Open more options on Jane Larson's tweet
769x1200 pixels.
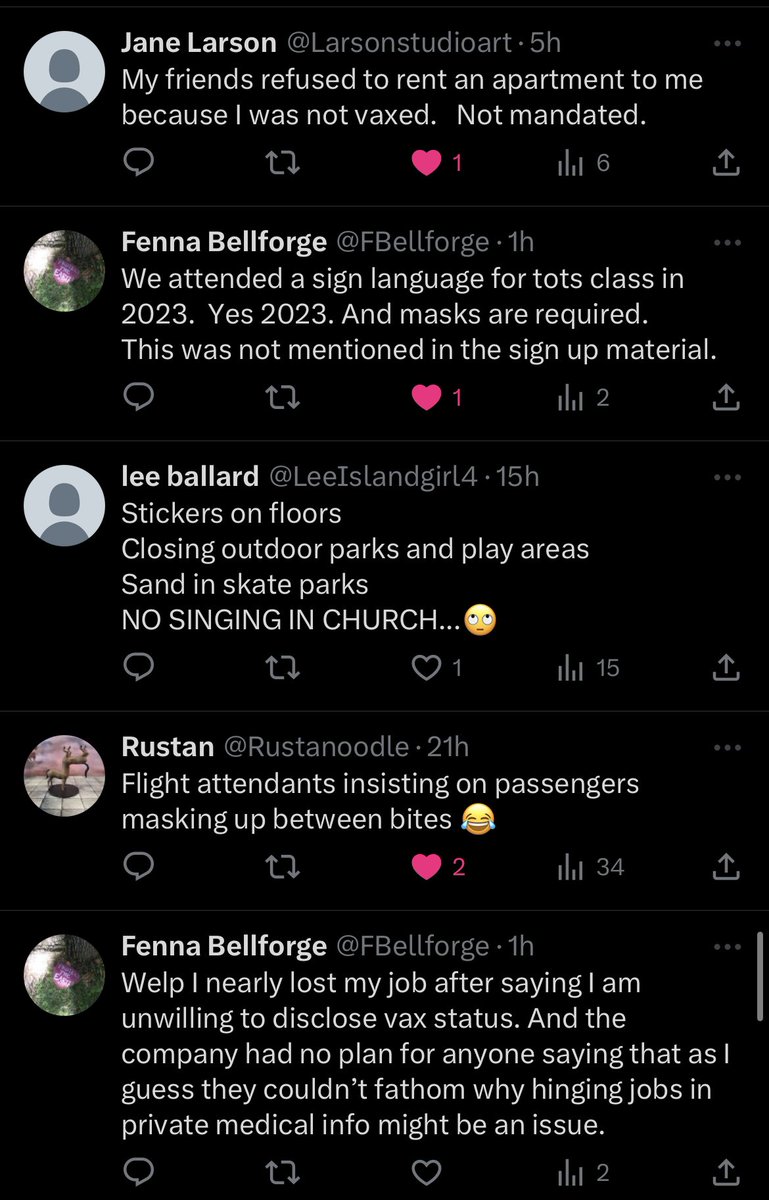[x=727, y=44]
